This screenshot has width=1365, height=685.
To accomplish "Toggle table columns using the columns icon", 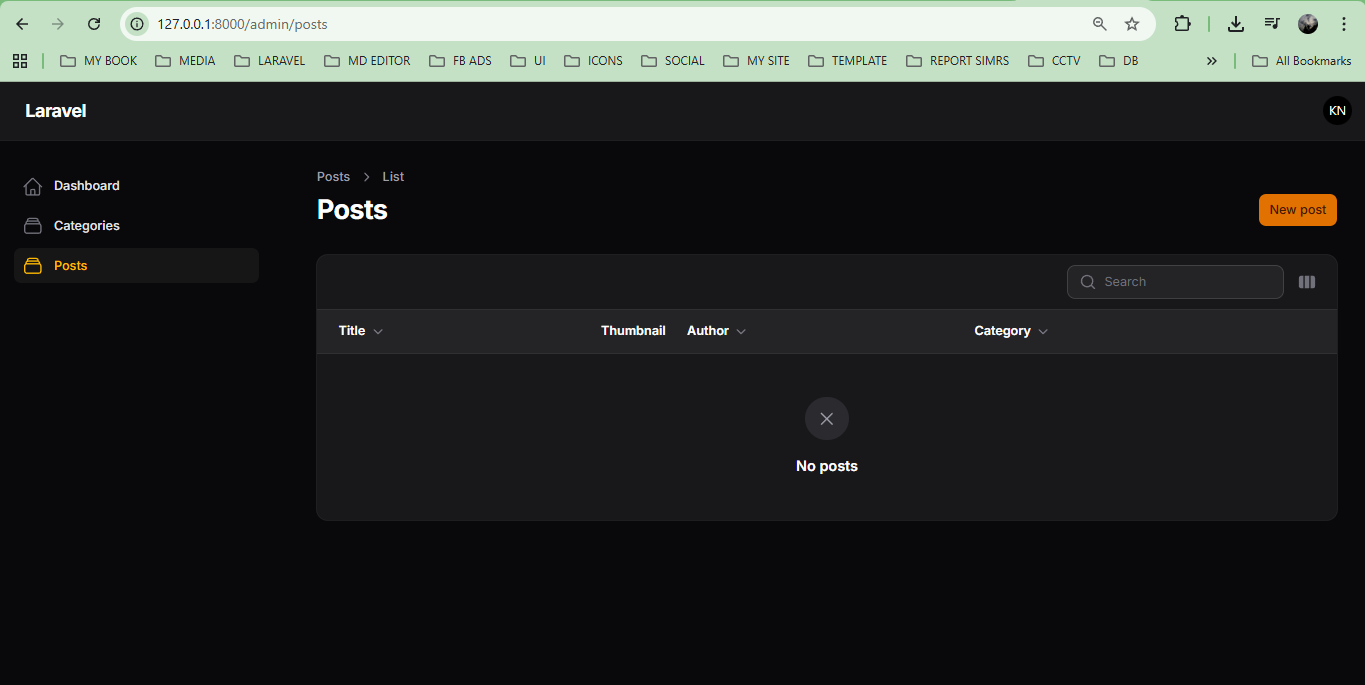I will point(1306,282).
